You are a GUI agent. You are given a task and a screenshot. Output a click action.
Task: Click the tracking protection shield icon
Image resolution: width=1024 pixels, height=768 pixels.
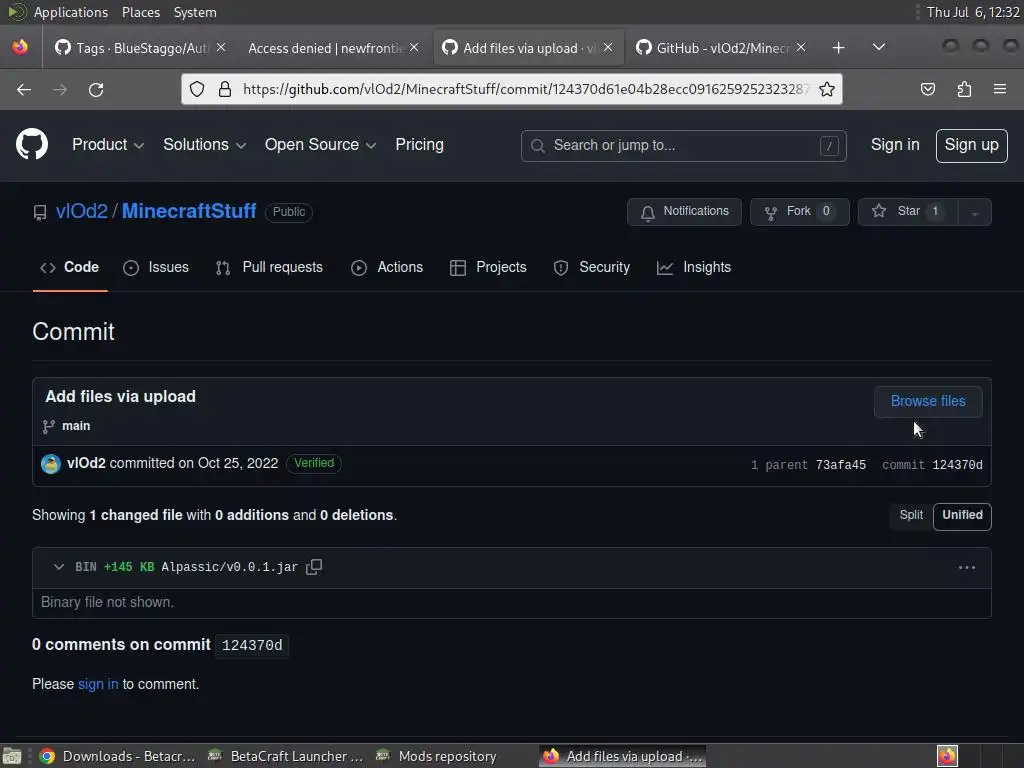(197, 89)
